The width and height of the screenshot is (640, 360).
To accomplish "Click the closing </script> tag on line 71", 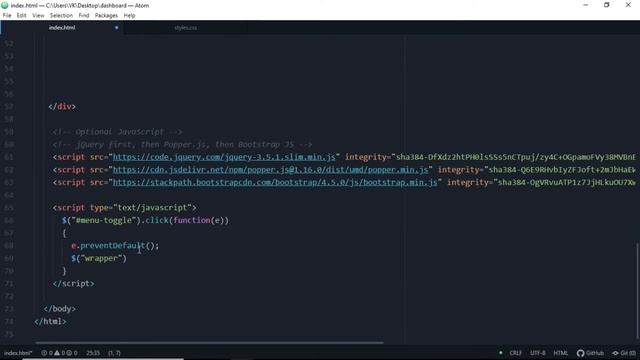I will coord(73,284).
